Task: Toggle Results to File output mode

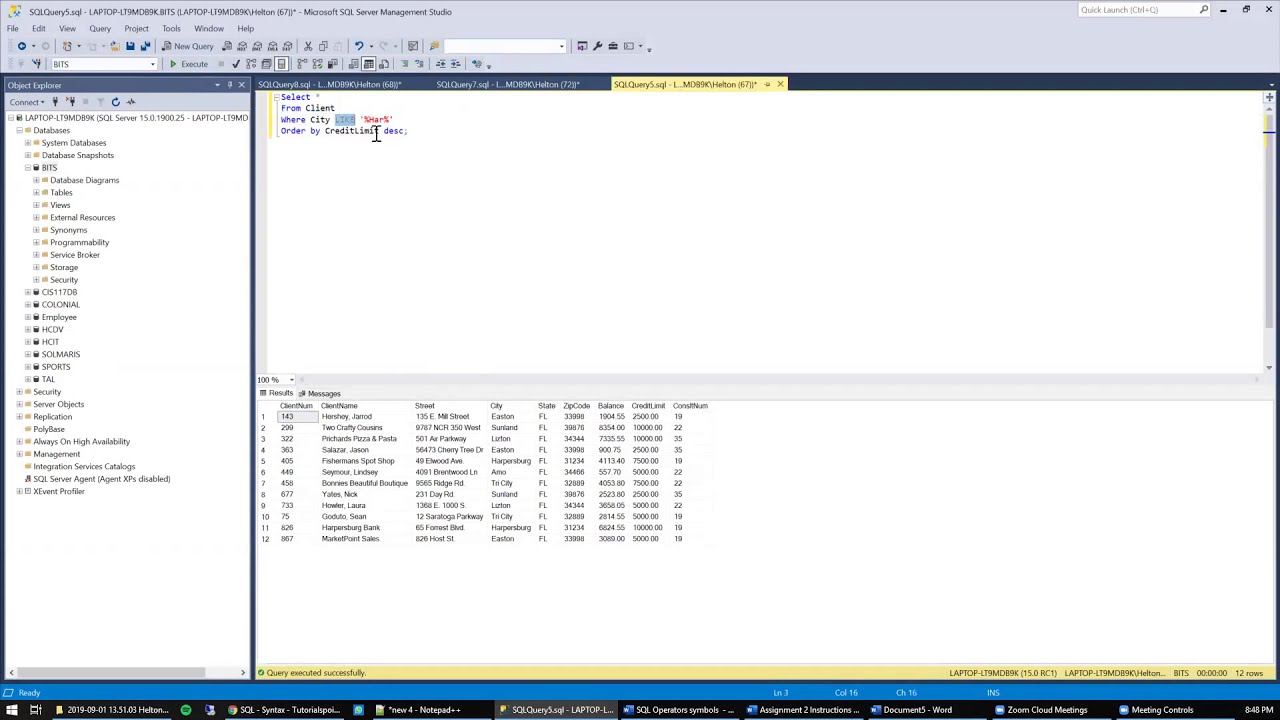Action: [383, 64]
